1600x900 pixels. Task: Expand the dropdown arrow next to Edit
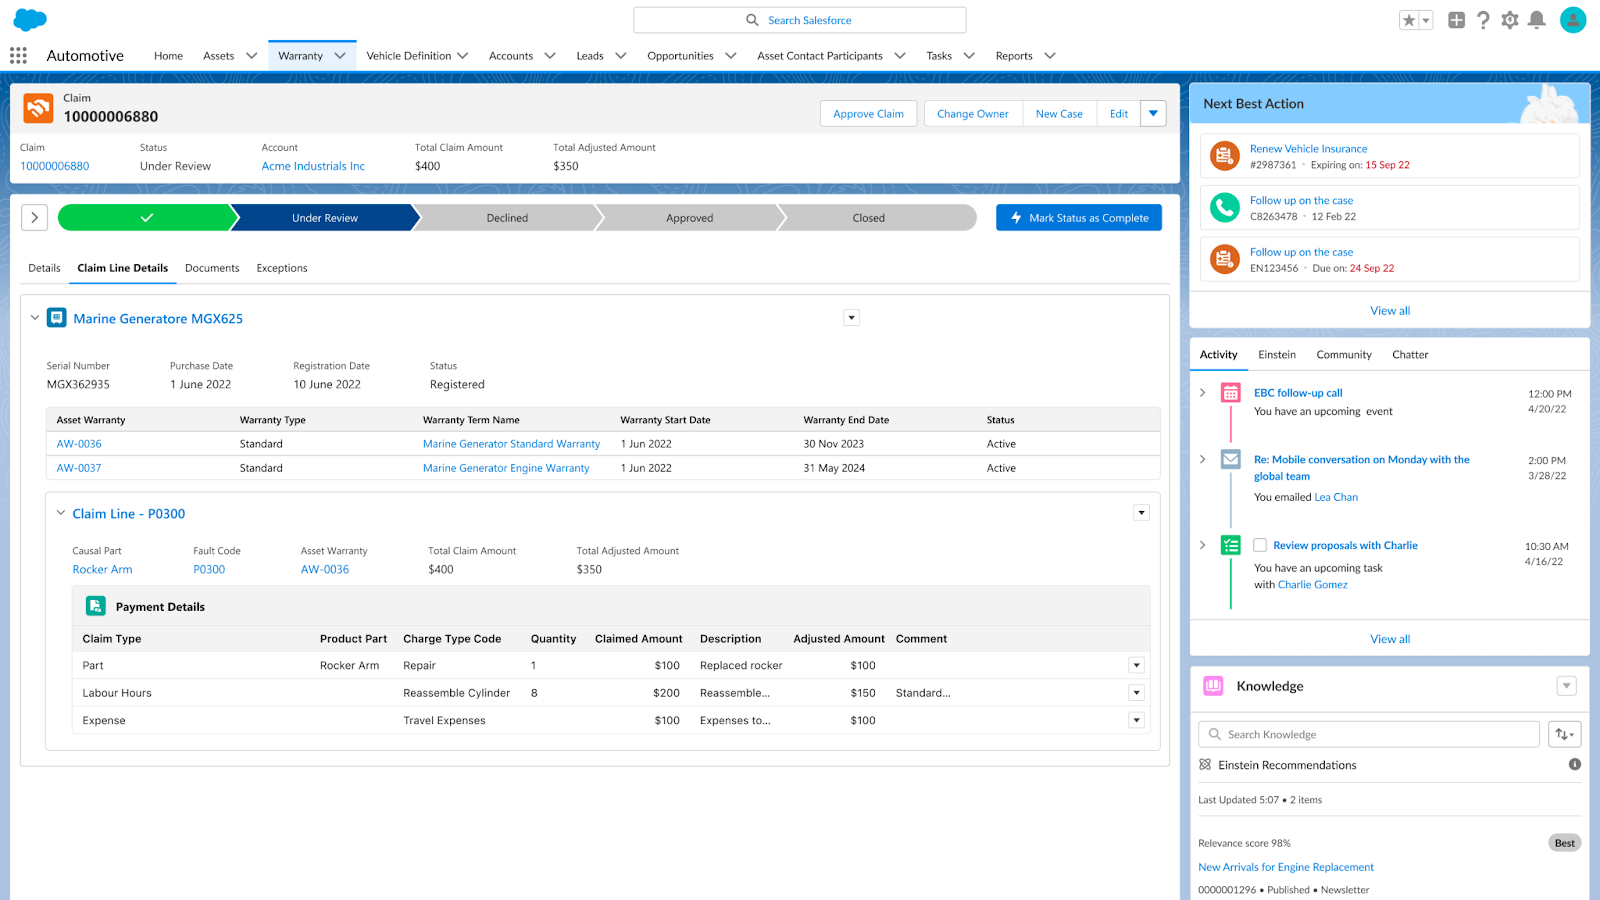(x=1154, y=113)
